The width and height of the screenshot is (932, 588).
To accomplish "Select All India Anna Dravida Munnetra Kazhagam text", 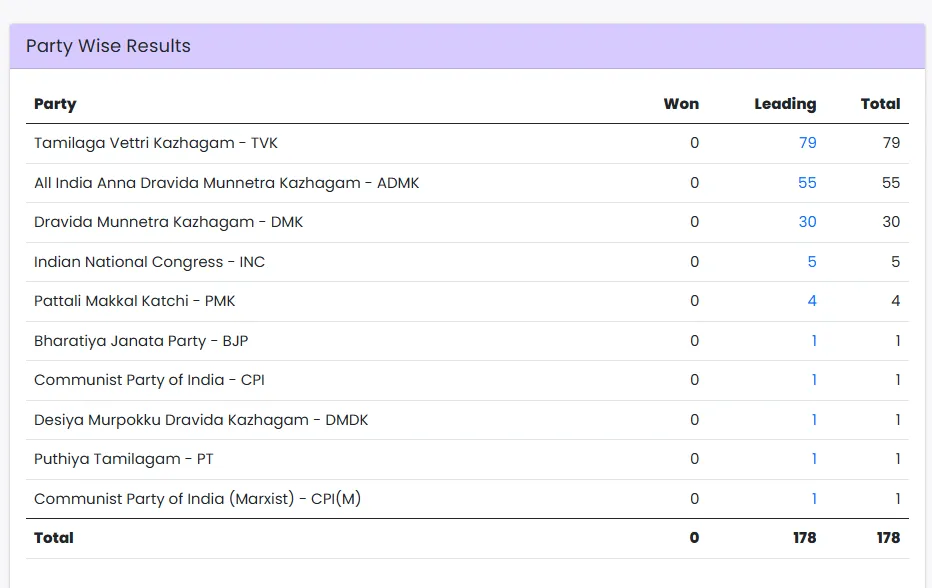I will tap(197, 183).
